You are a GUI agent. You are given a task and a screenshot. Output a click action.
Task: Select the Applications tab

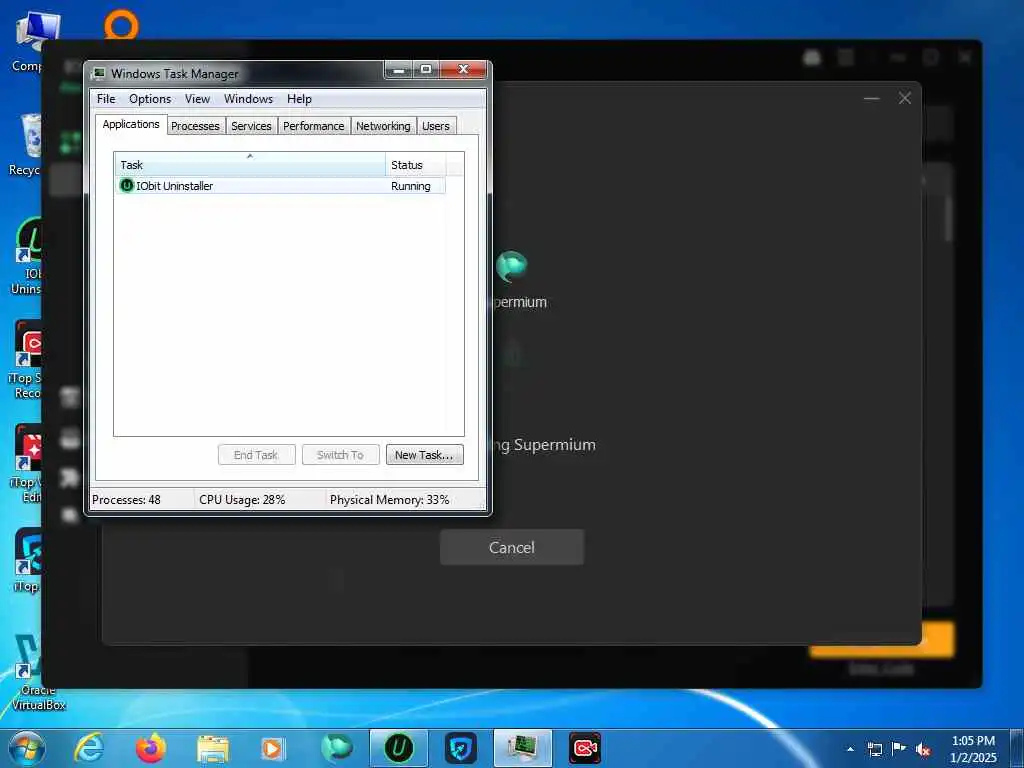point(131,124)
